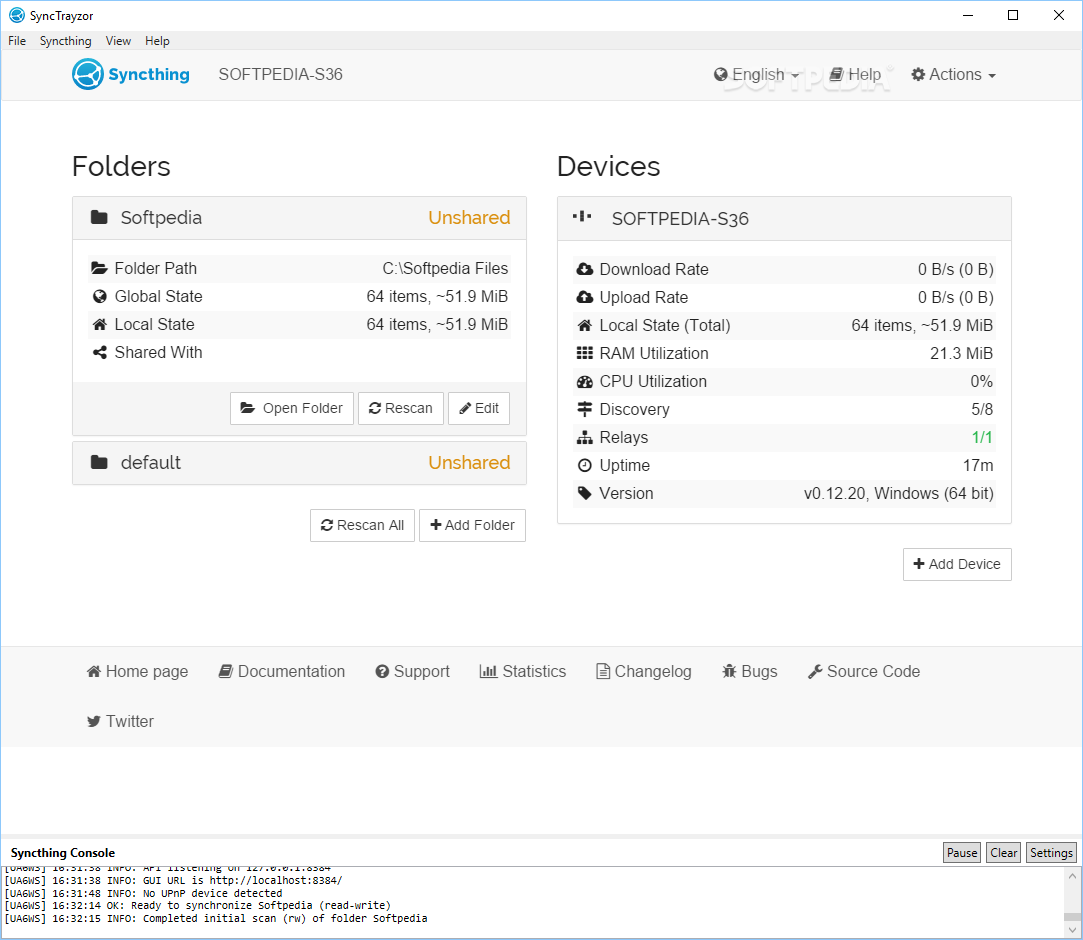
Task: Click the green 1/1 Relays value
Action: click(981, 437)
